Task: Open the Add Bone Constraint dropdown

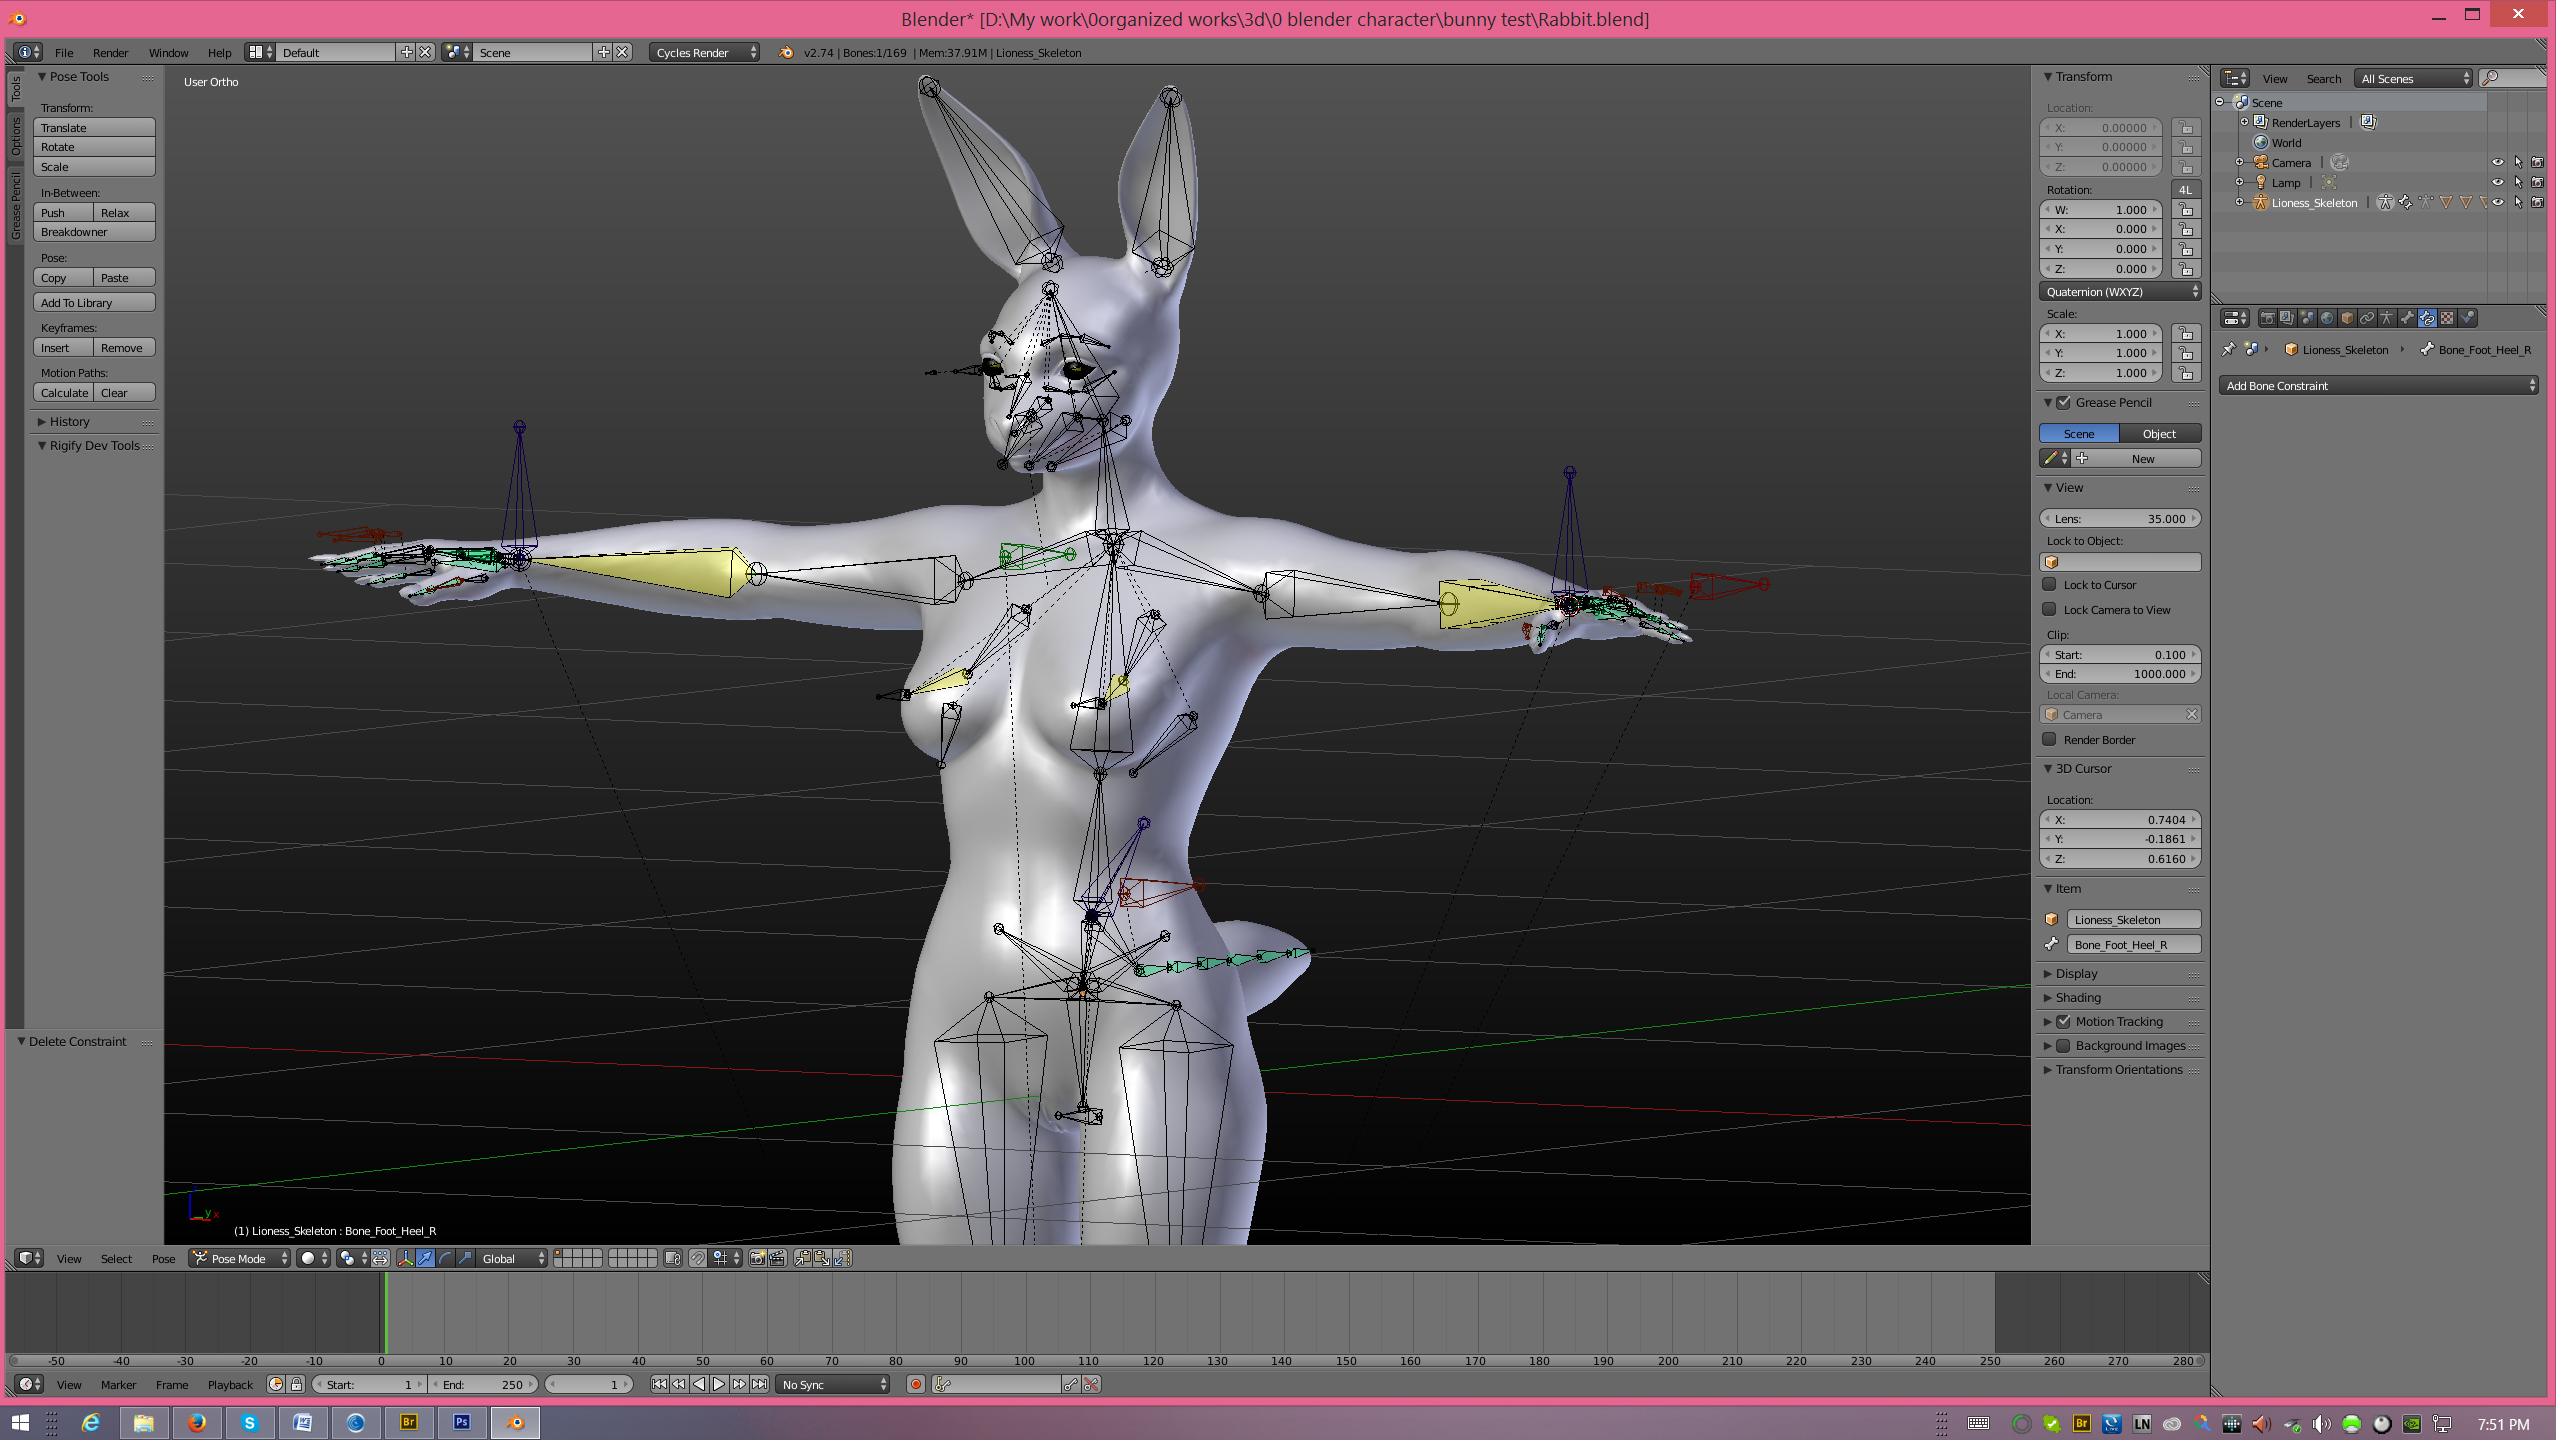Action: coord(2378,385)
